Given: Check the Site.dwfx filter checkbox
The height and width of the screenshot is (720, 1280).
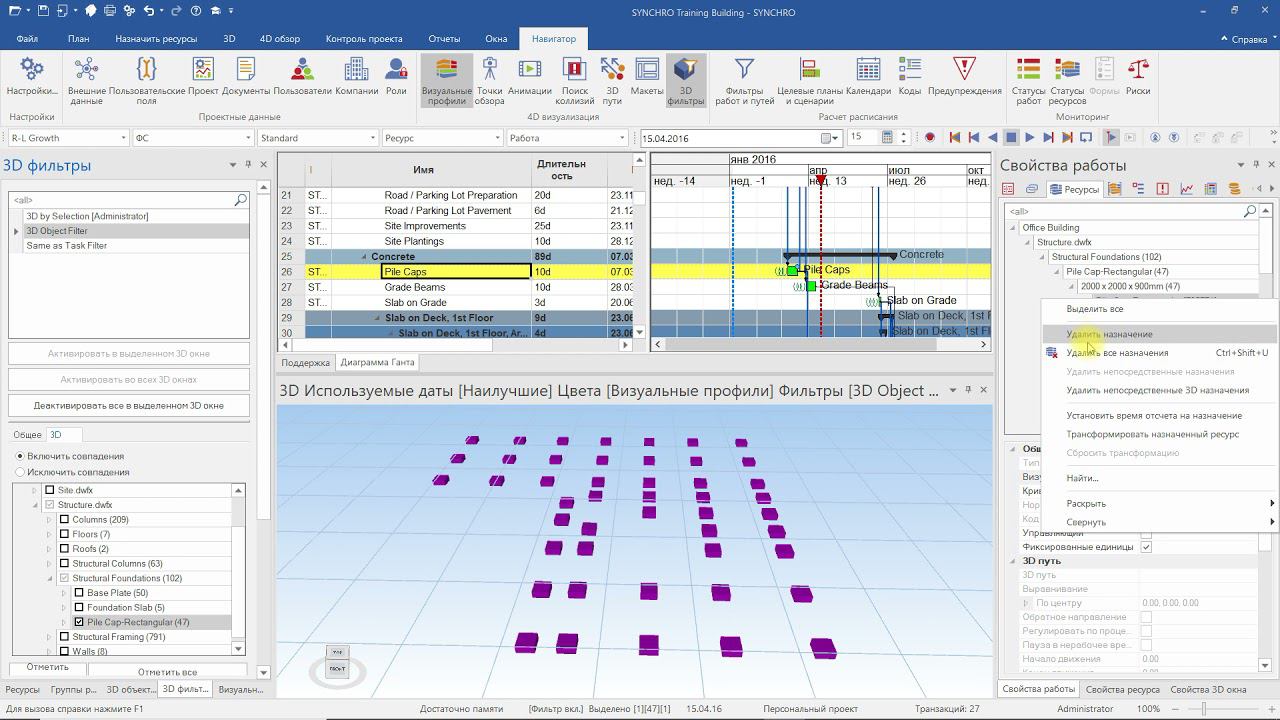Looking at the screenshot, I should point(50,490).
